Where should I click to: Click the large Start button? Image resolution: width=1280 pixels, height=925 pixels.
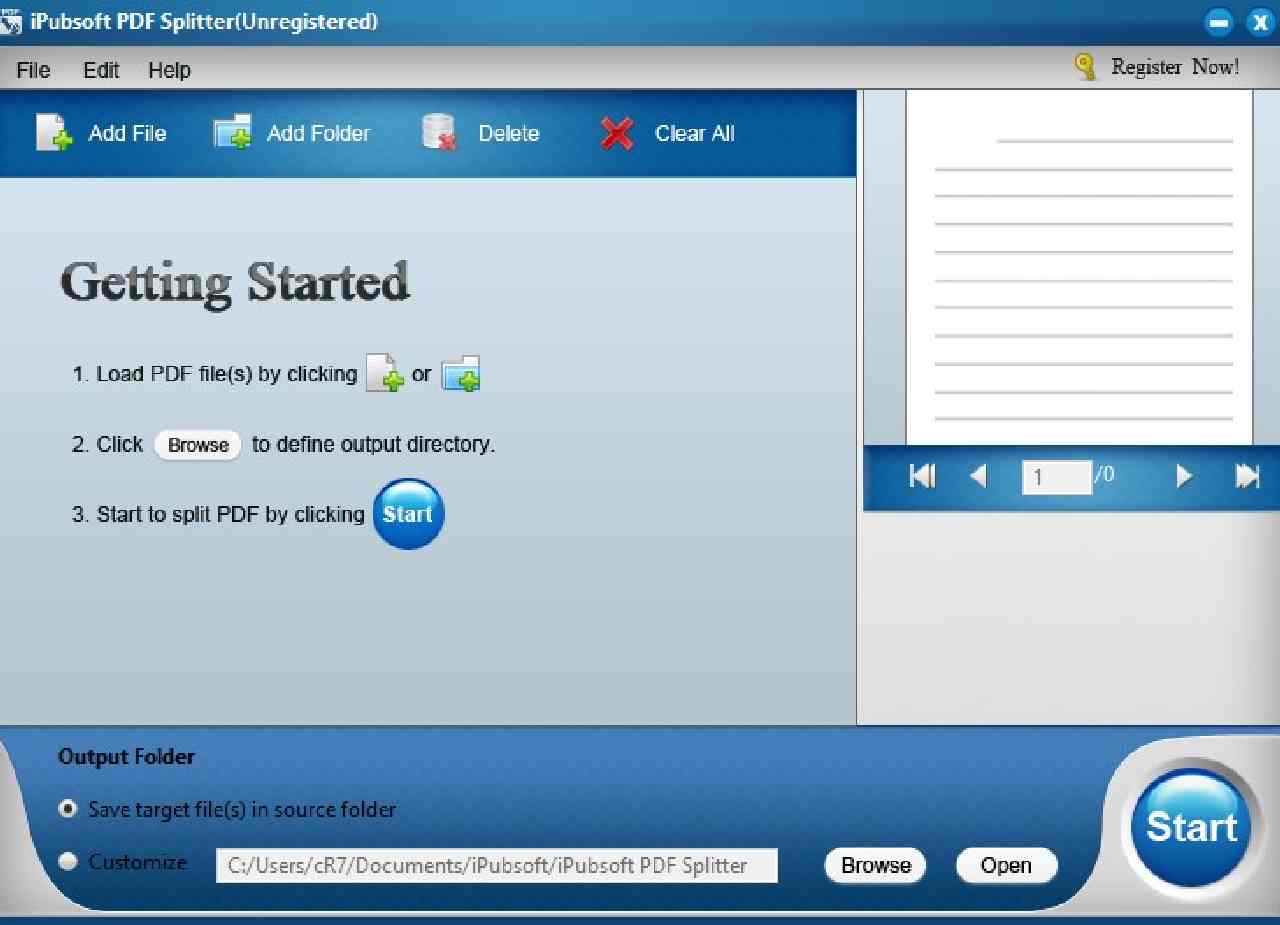[1191, 827]
